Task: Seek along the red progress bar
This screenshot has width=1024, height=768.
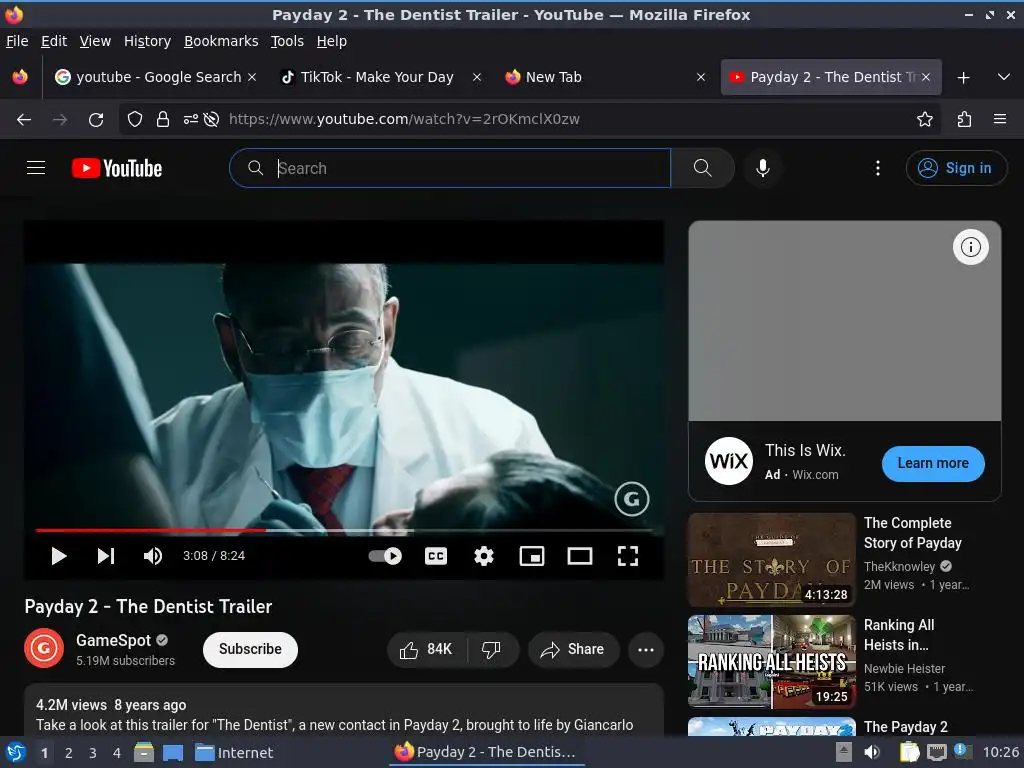Action: [344, 530]
